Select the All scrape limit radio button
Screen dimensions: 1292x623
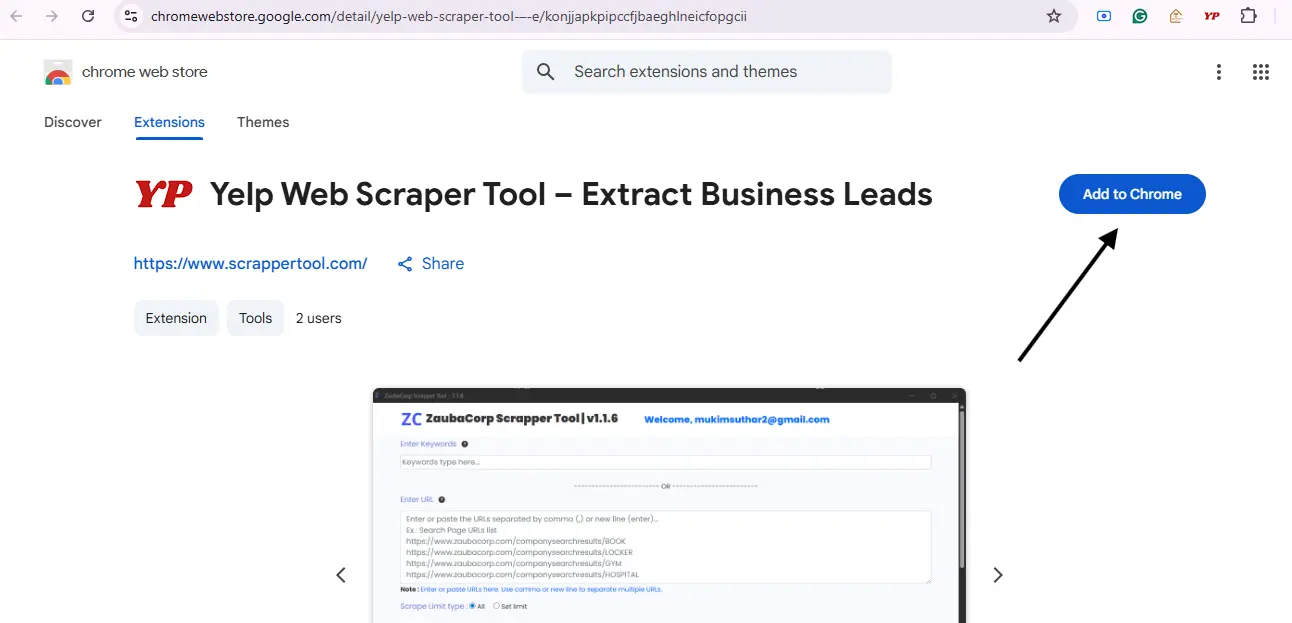pyautogui.click(x=473, y=605)
